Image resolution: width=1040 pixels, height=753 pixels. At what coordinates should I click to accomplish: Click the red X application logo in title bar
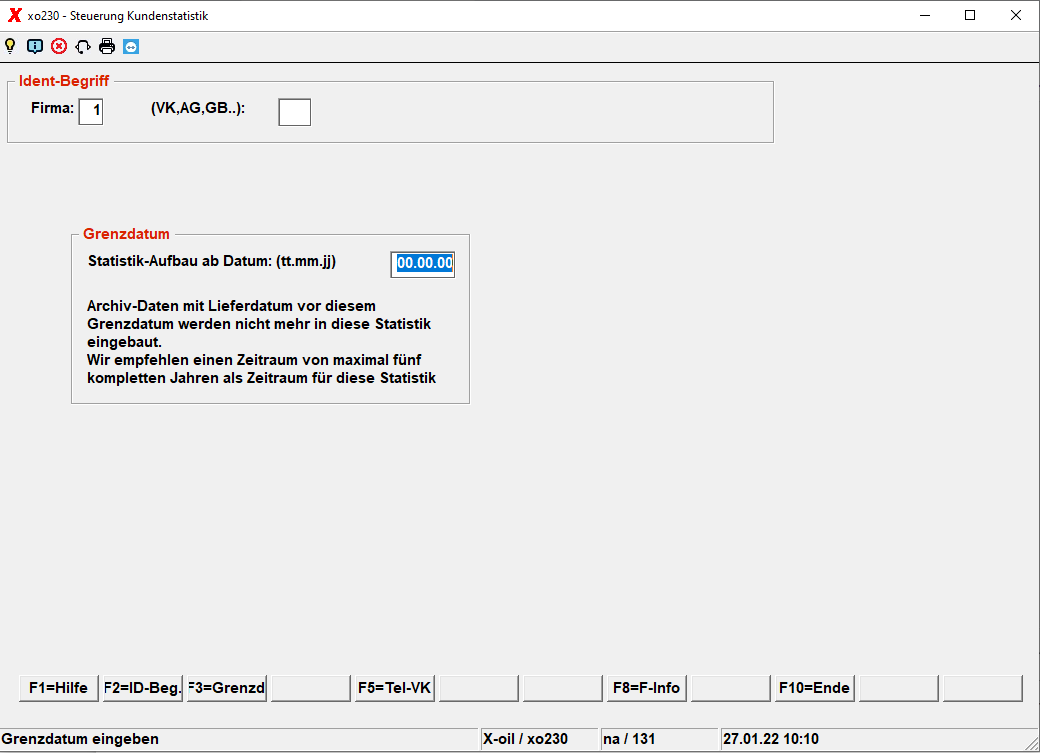pos(15,15)
